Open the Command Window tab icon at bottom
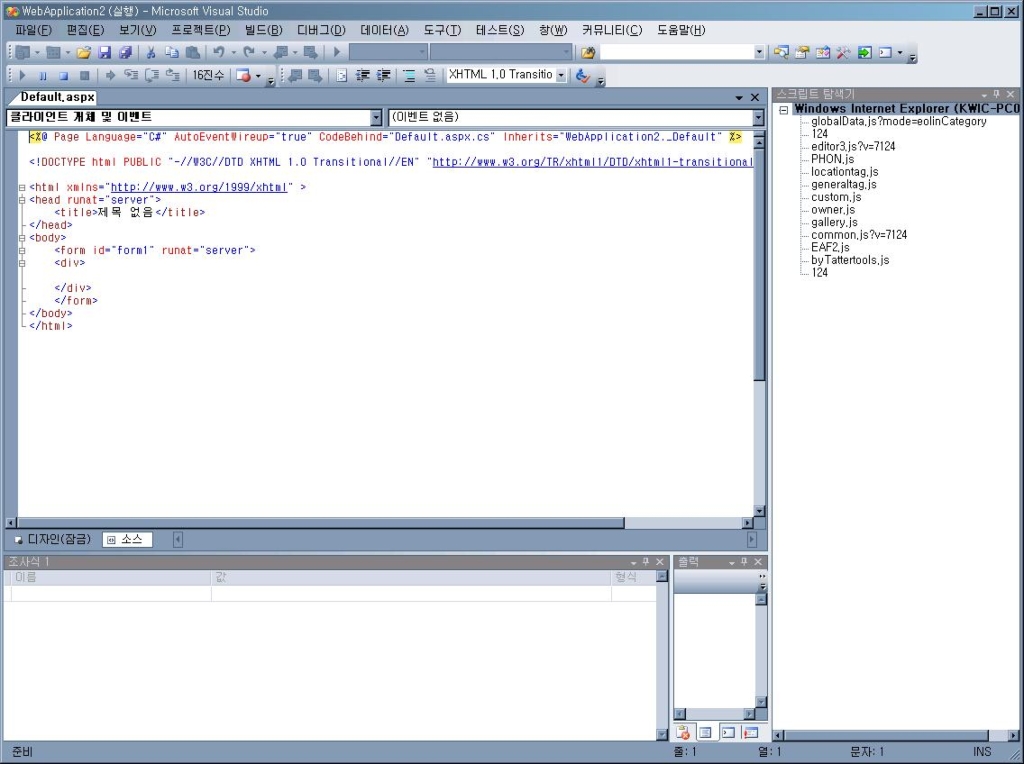 pos(728,733)
